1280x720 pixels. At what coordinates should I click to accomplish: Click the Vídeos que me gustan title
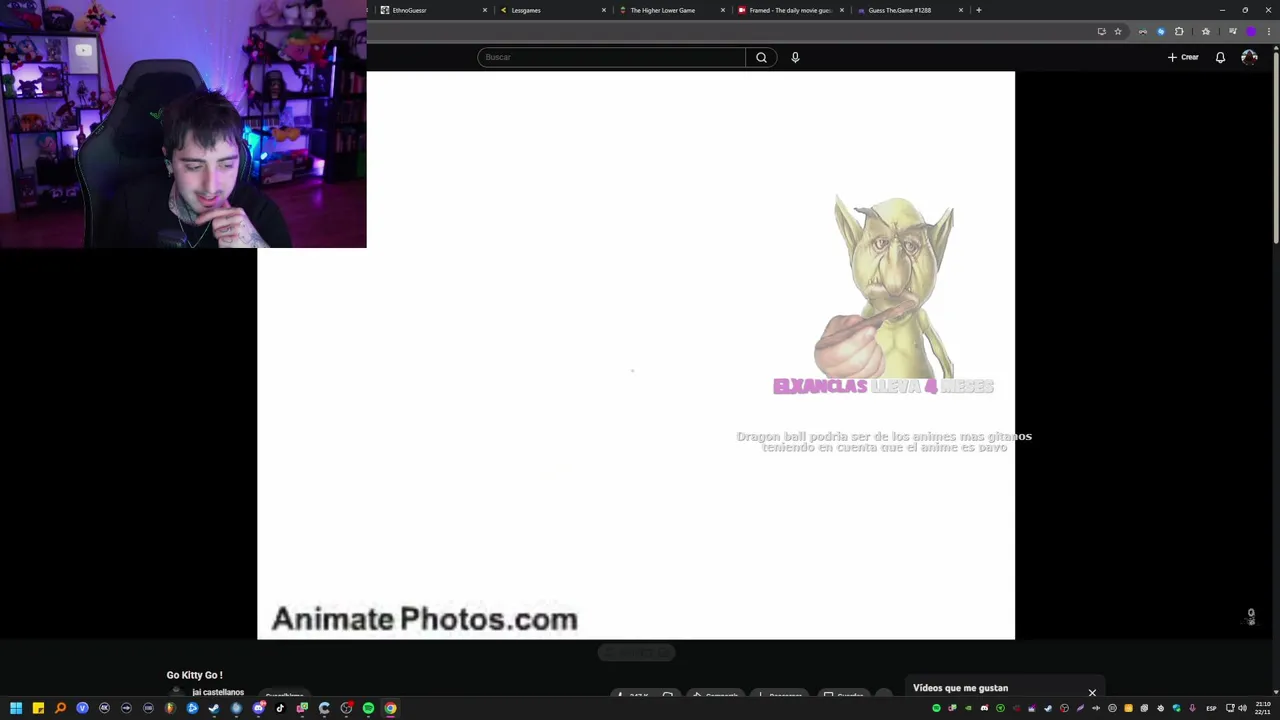point(960,688)
